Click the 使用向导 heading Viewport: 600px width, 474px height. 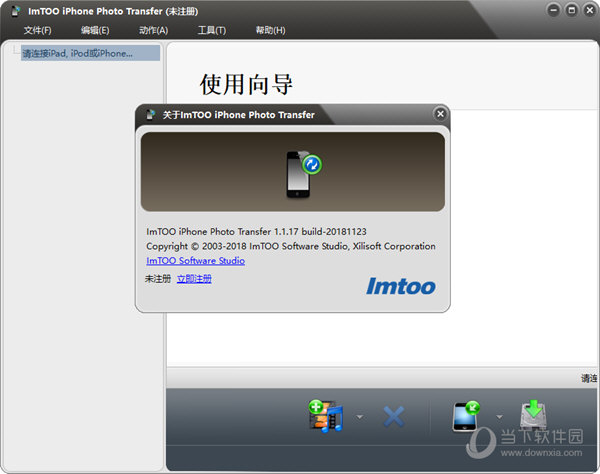pyautogui.click(x=246, y=84)
